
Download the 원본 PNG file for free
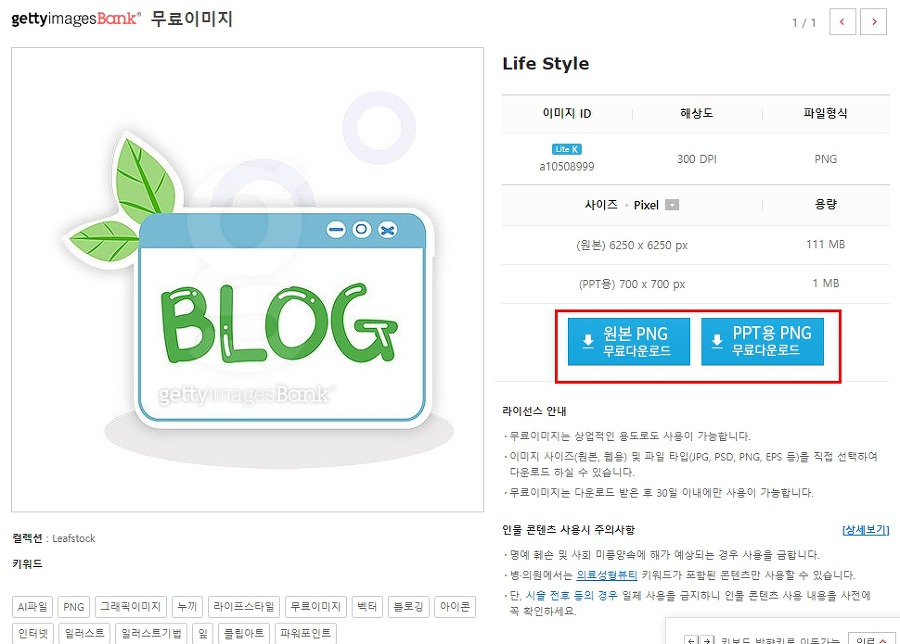coord(629,342)
